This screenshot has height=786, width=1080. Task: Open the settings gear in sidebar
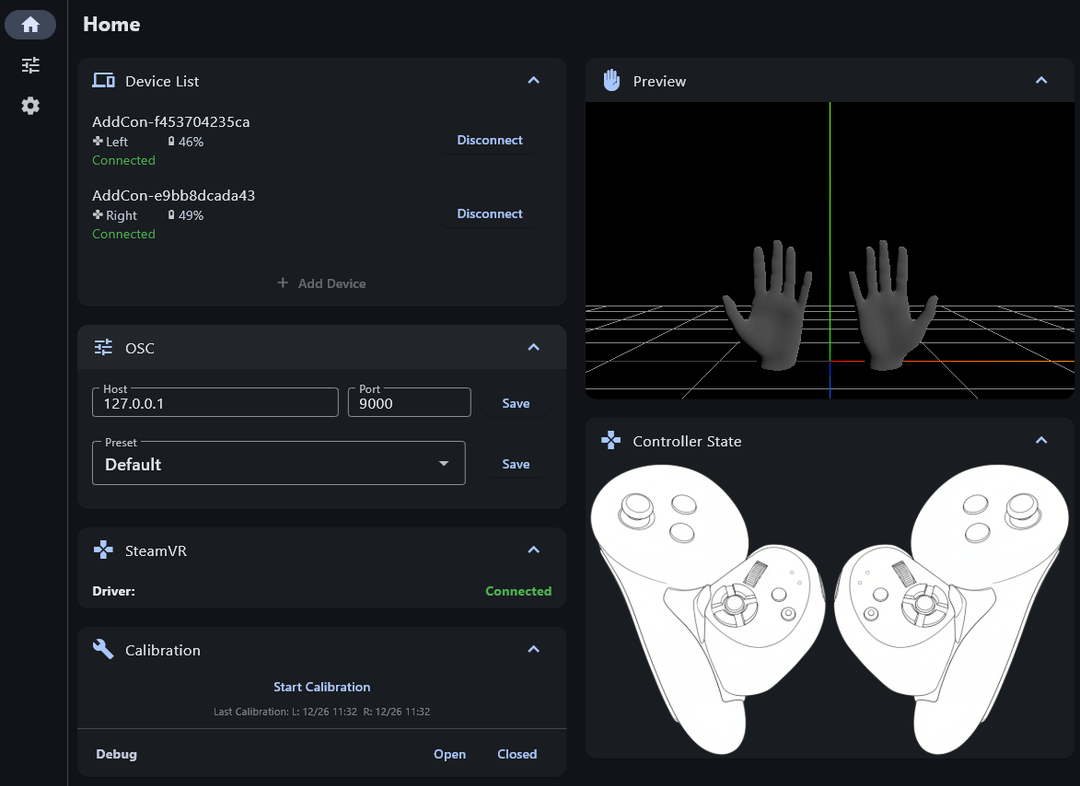tap(30, 105)
